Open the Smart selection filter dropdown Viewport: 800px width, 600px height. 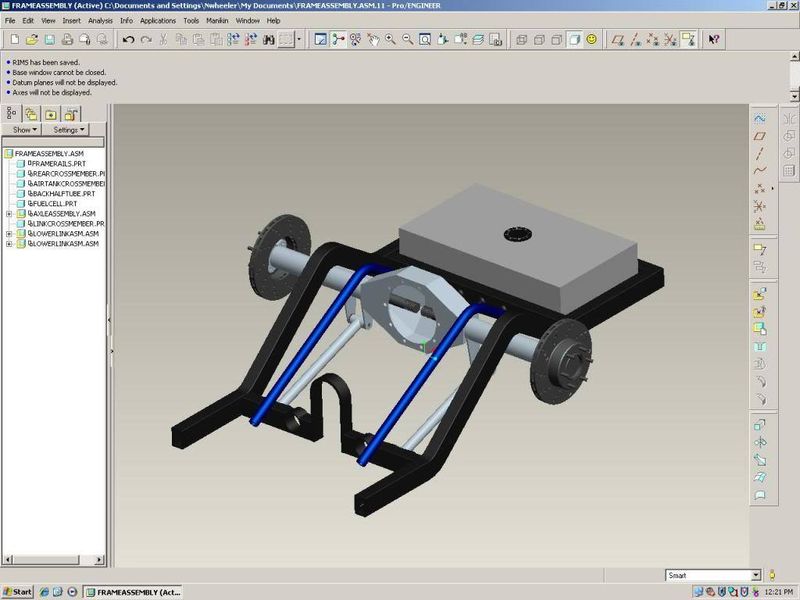point(755,575)
